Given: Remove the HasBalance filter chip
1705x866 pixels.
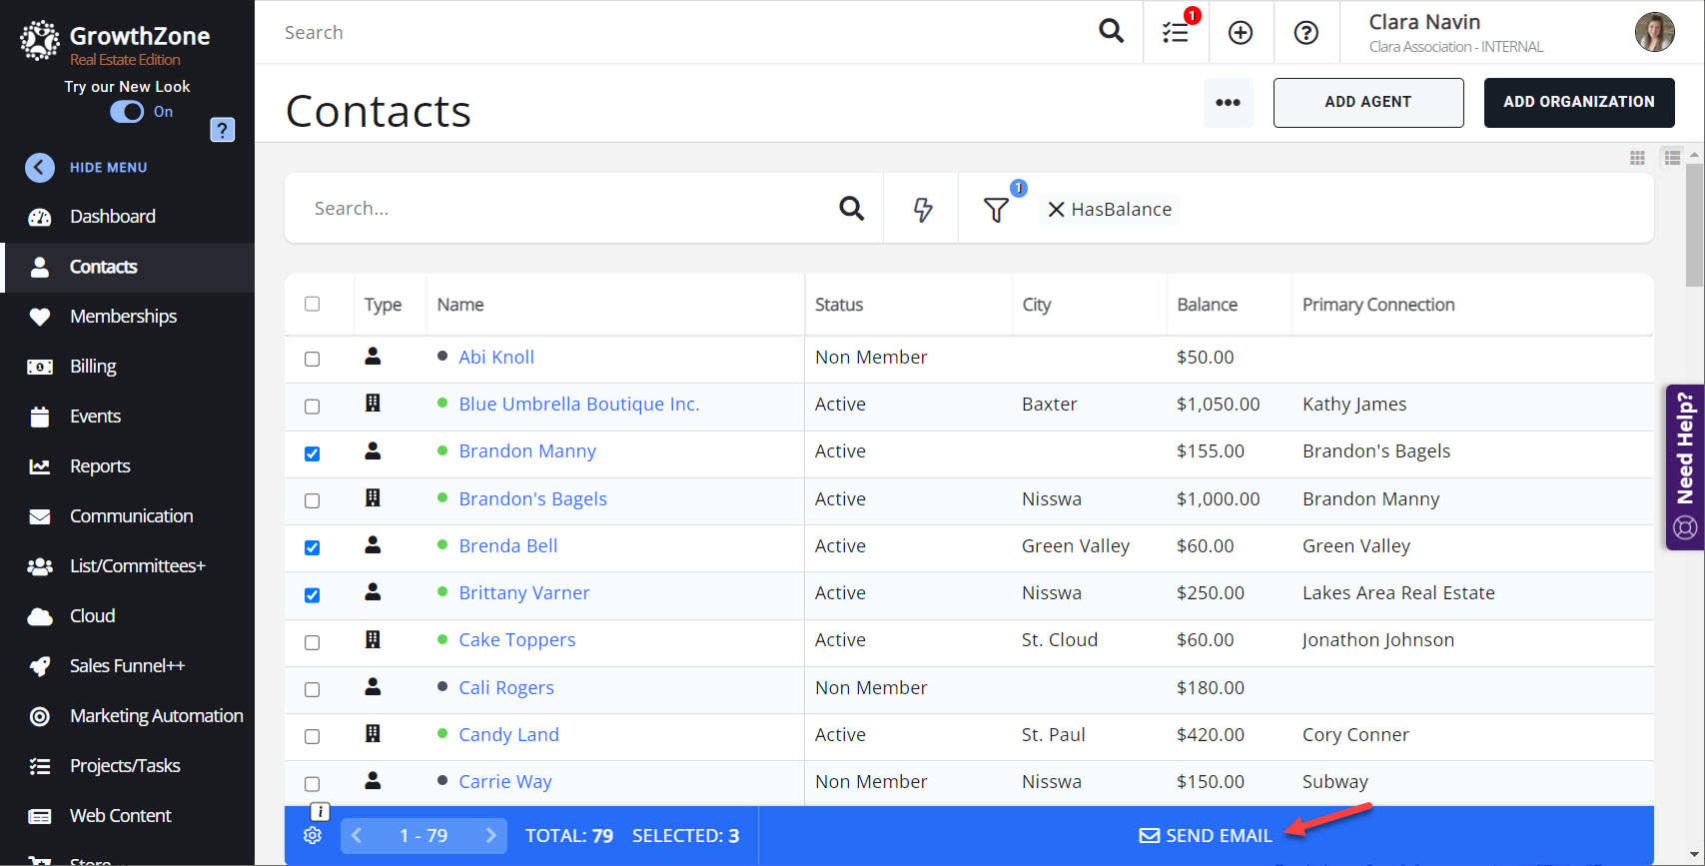Looking at the screenshot, I should (1056, 209).
